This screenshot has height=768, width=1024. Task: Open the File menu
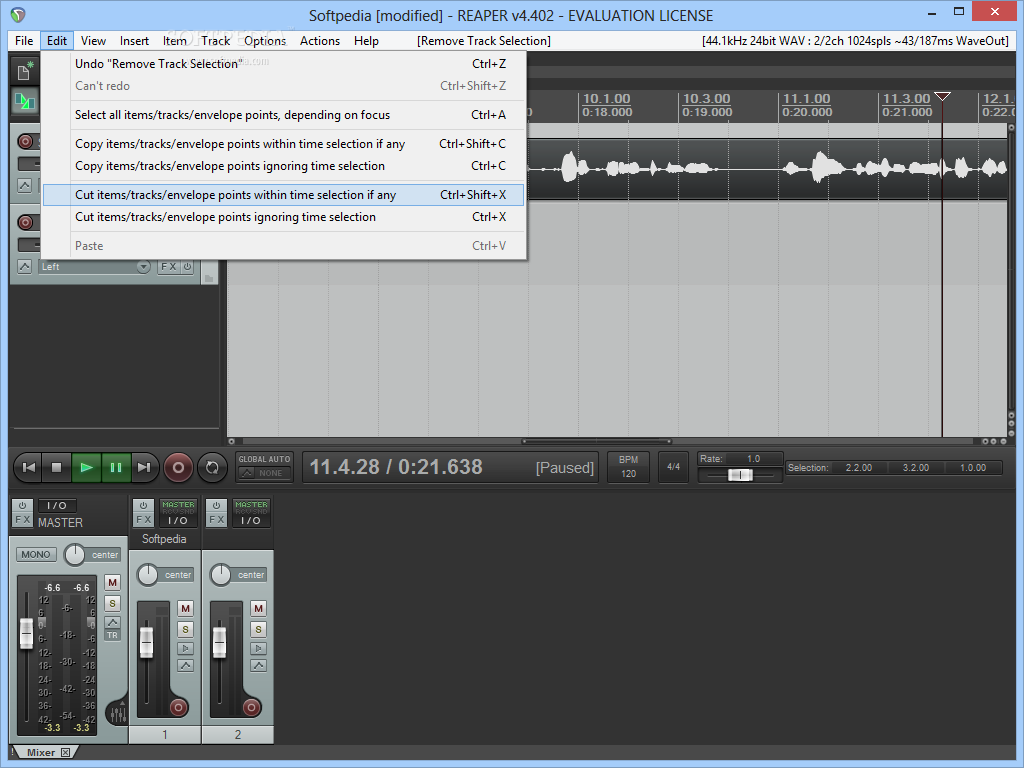(24, 40)
